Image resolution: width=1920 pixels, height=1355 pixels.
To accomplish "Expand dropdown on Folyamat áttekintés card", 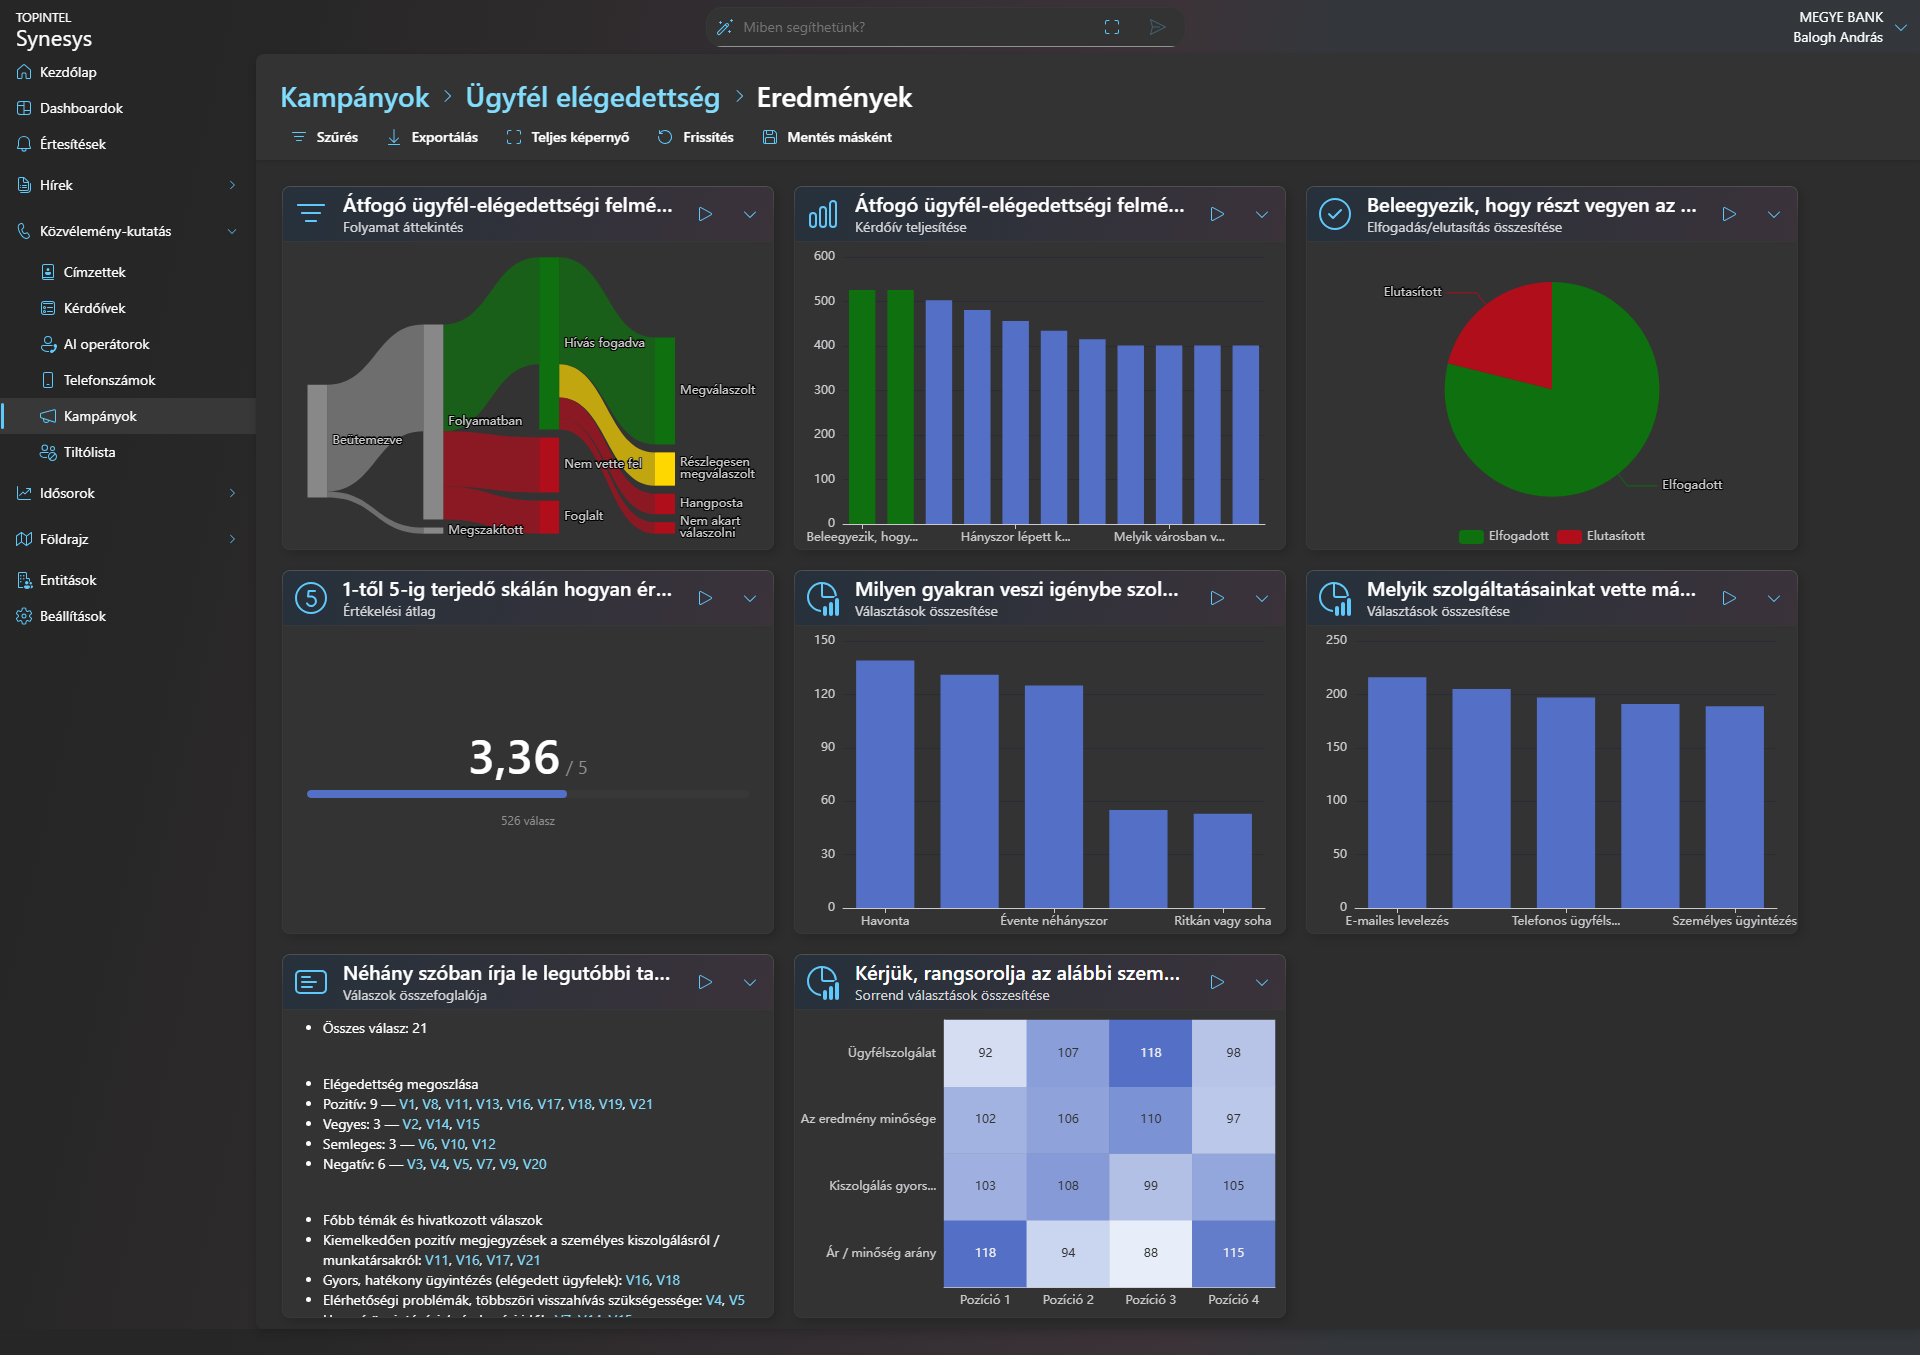I will click(750, 214).
